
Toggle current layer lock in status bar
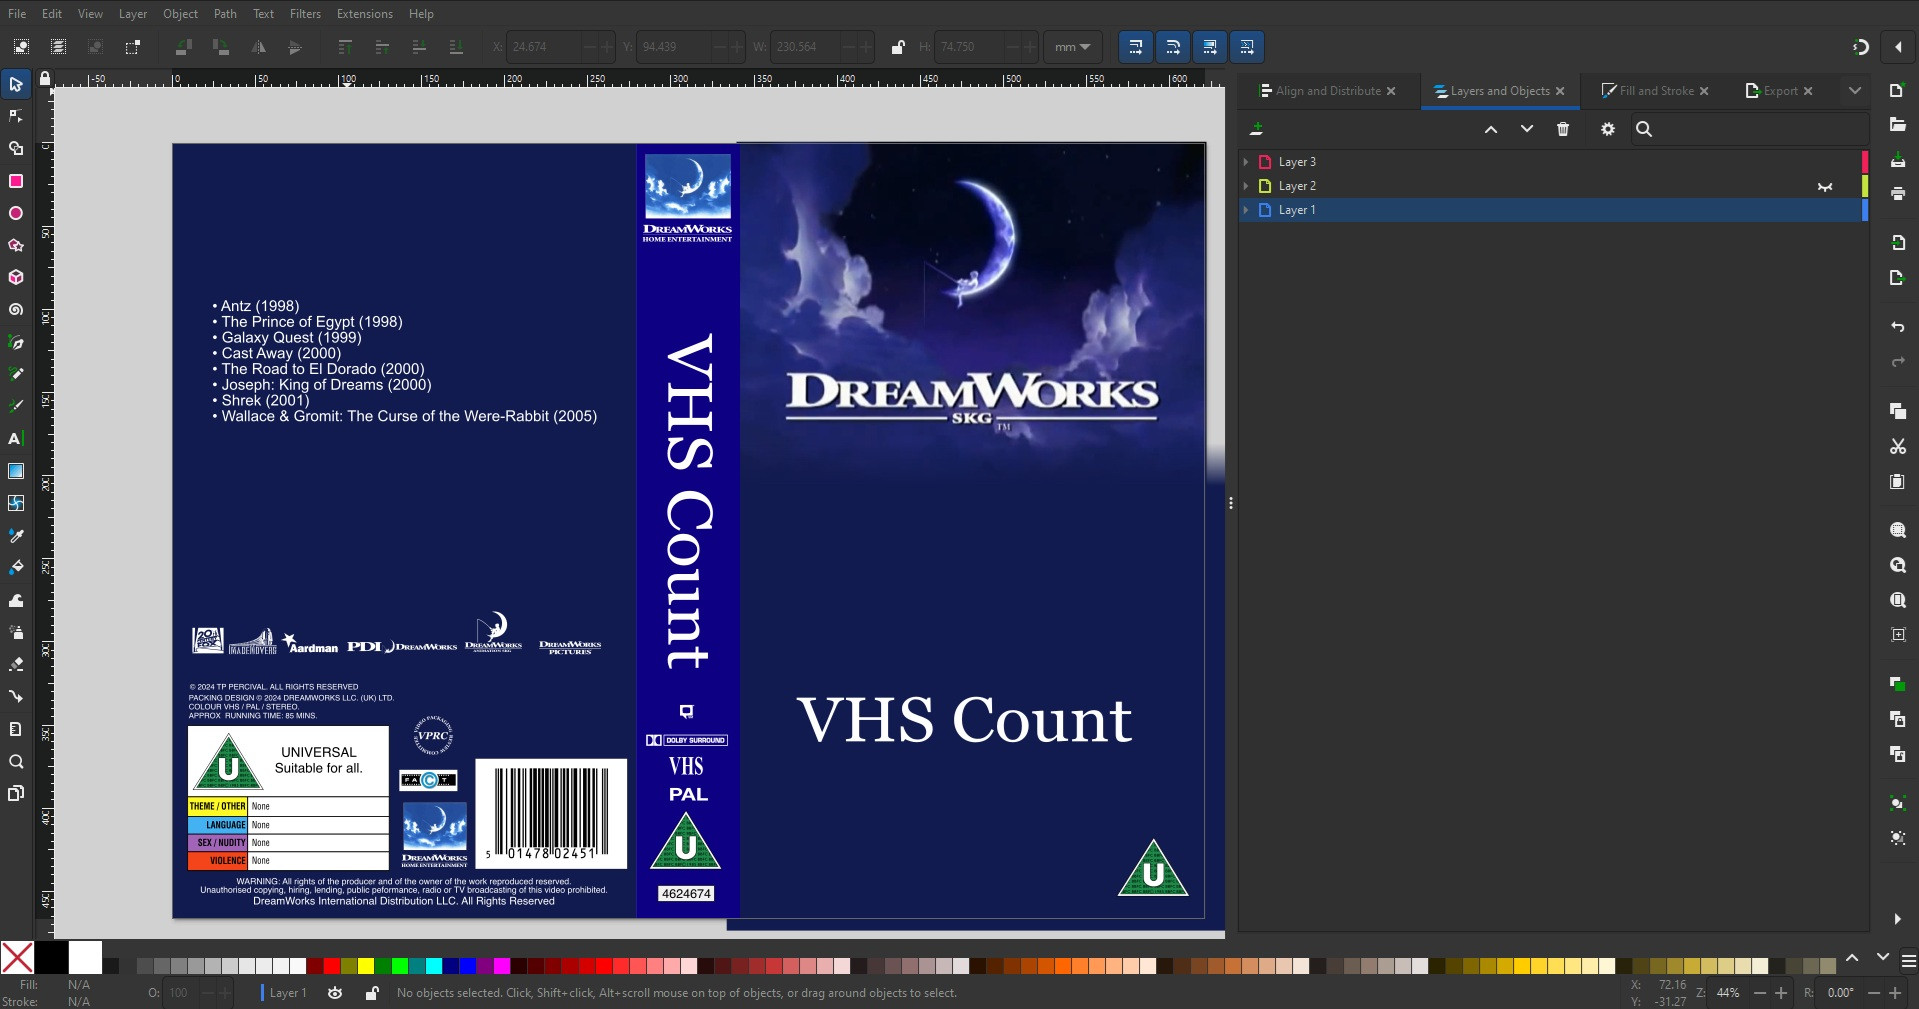(x=372, y=993)
